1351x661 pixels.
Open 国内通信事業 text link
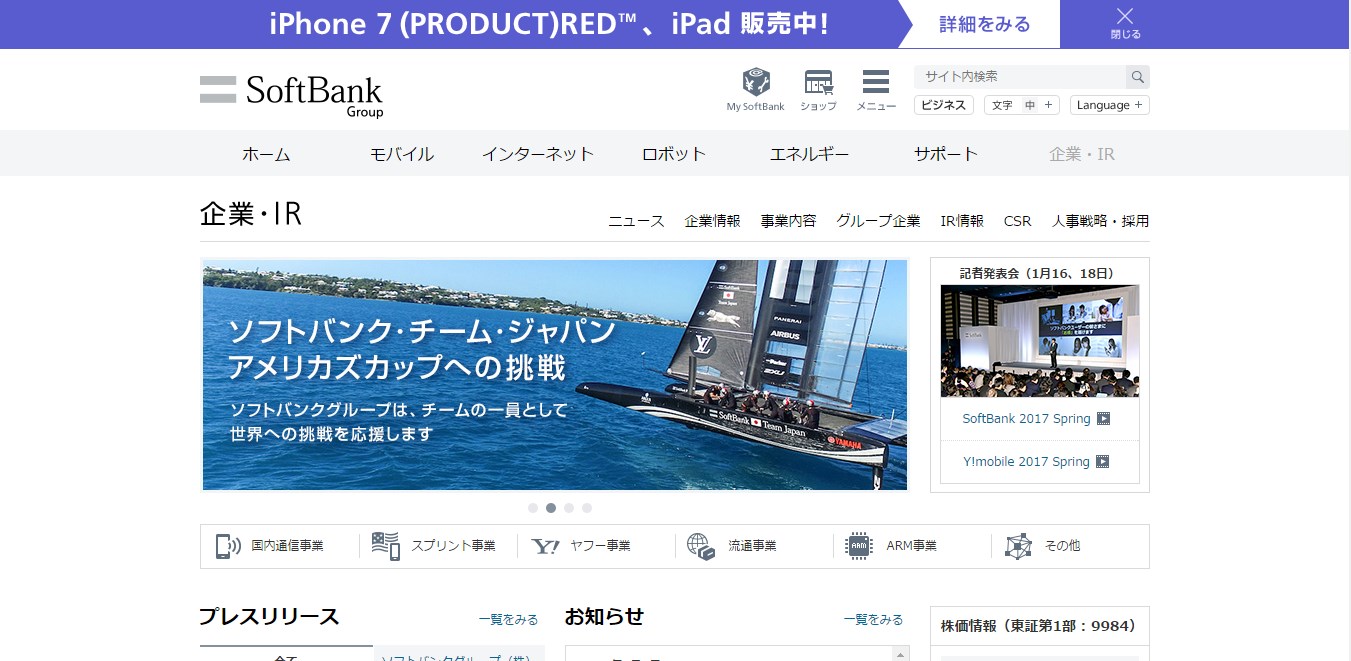pyautogui.click(x=288, y=546)
